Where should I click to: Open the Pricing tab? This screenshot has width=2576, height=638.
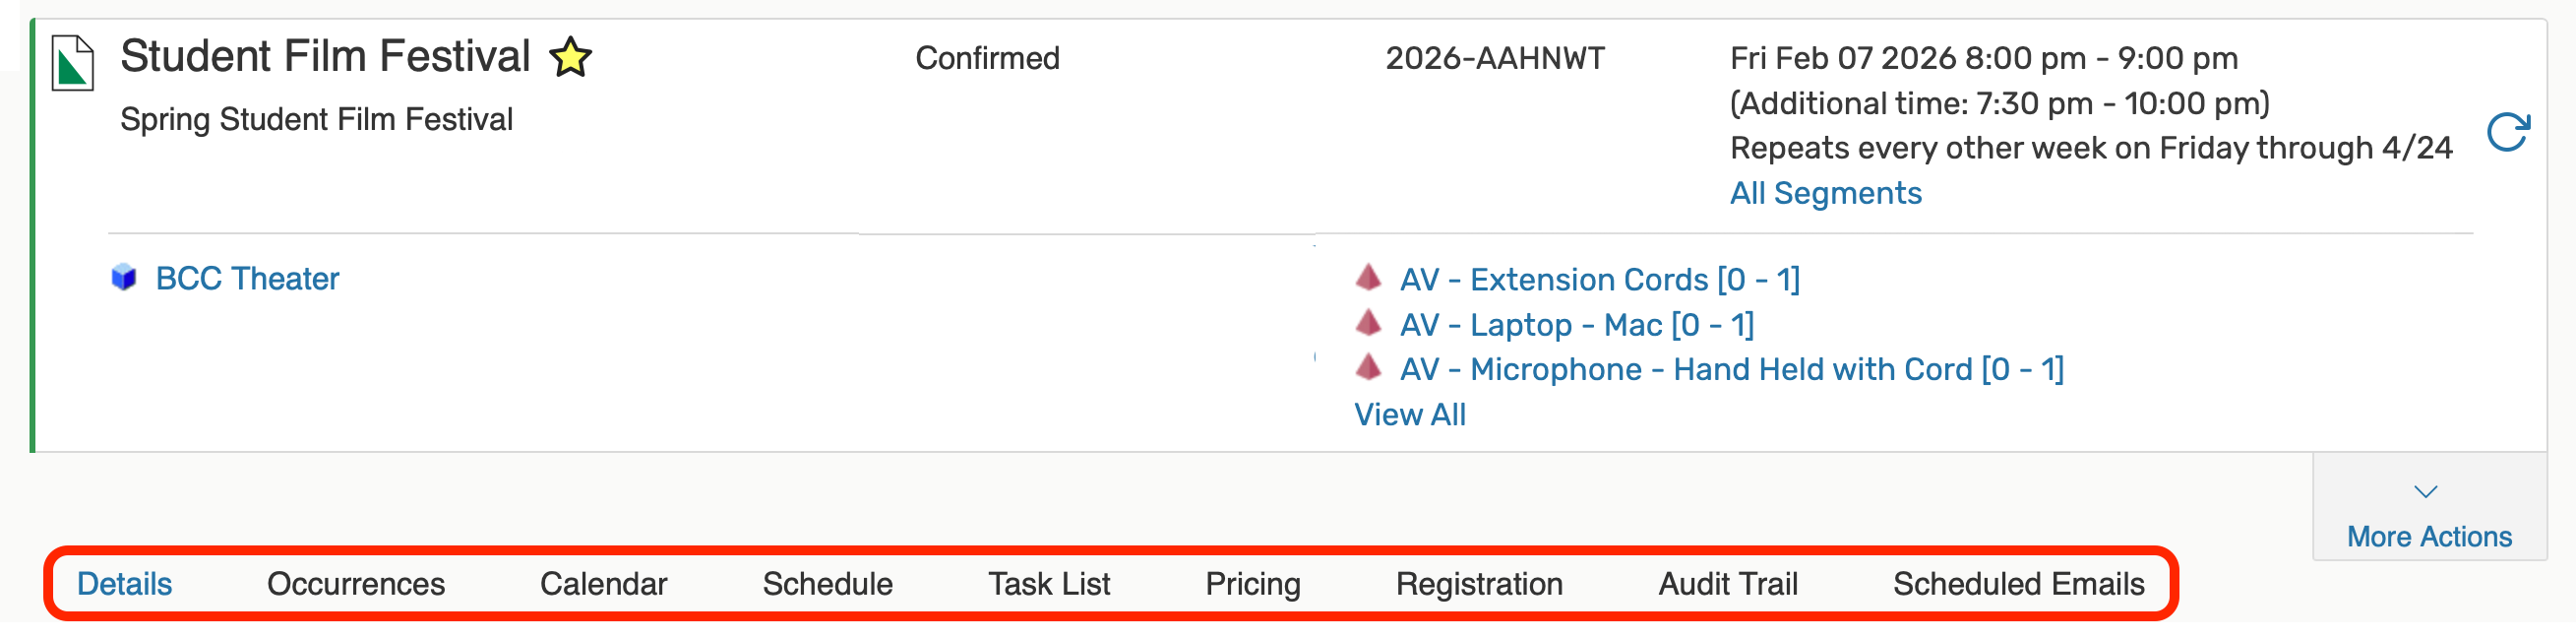[x=1252, y=584]
